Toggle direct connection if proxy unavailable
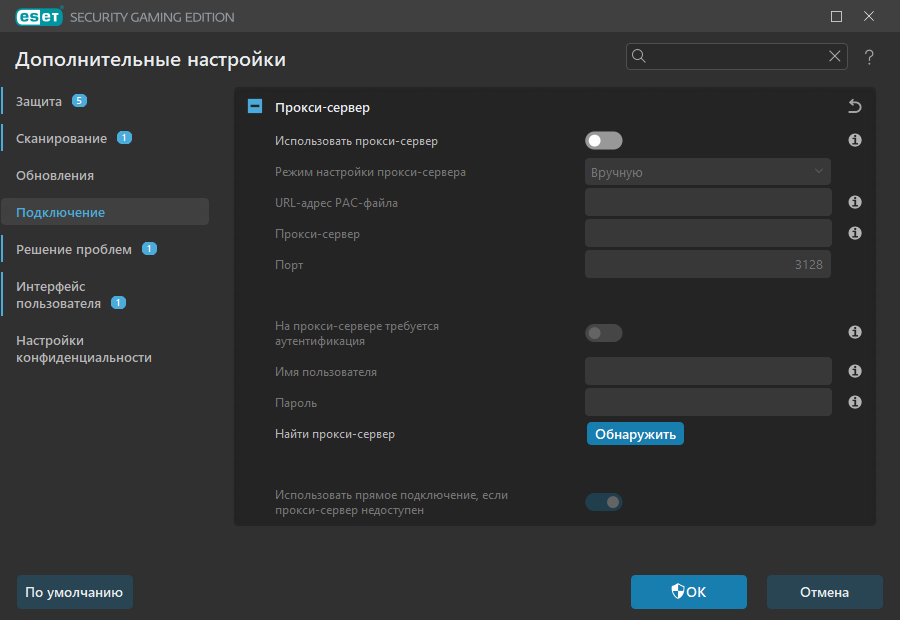Viewport: 900px width, 620px height. 604,502
